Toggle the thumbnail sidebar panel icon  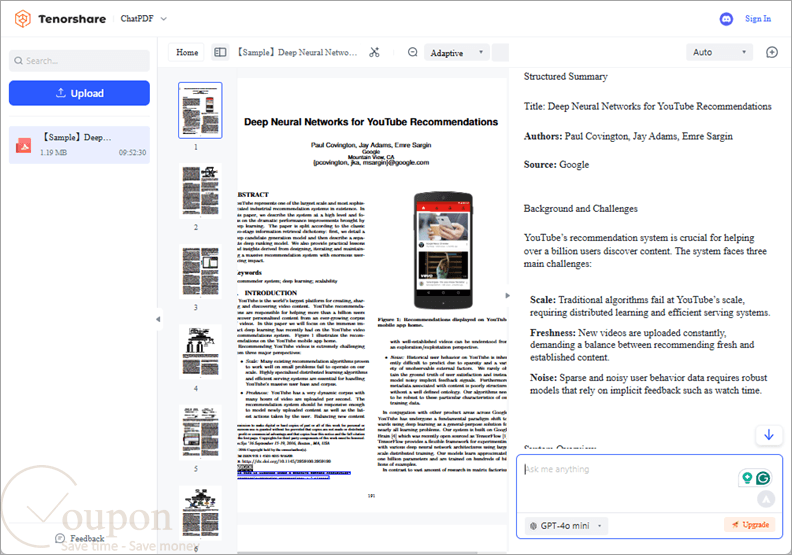[220, 52]
